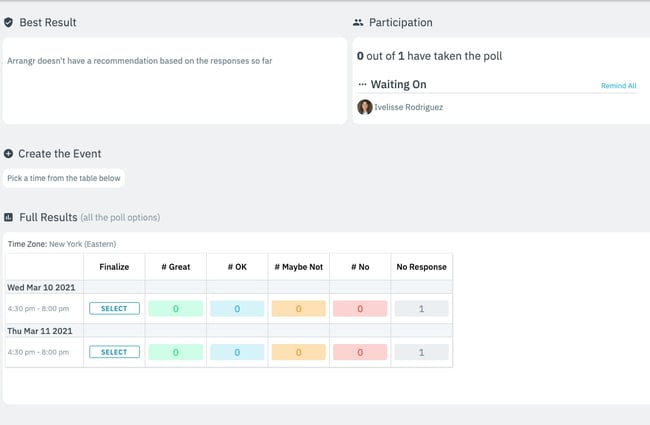Click the Create the Event plus icon
650x425 pixels.
pos(9,154)
